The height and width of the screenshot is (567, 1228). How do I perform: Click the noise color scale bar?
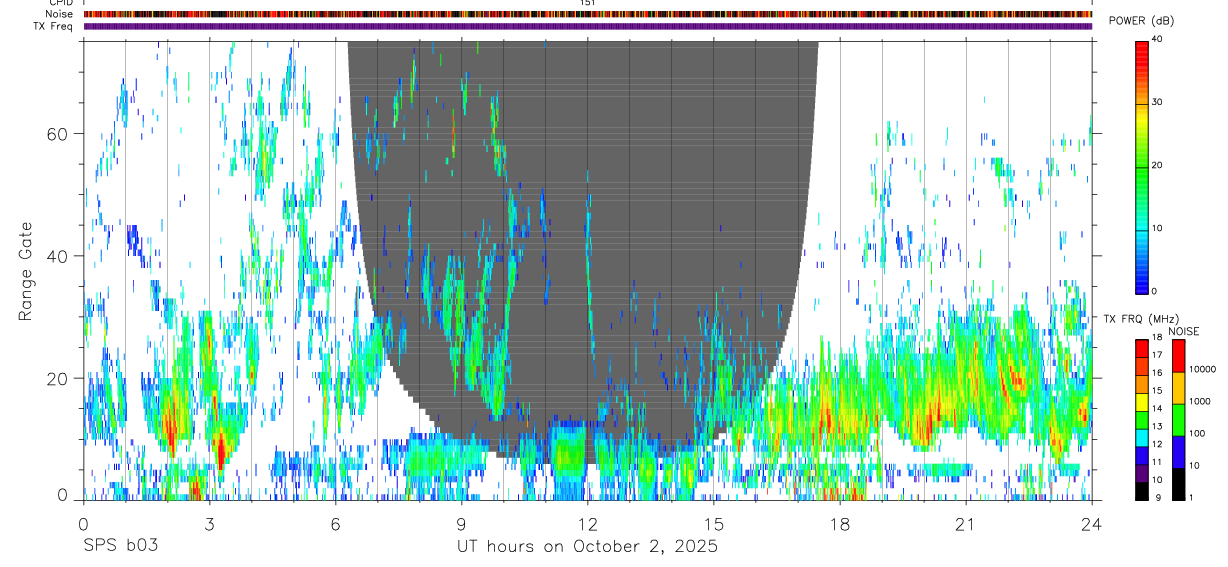click(x=1179, y=420)
